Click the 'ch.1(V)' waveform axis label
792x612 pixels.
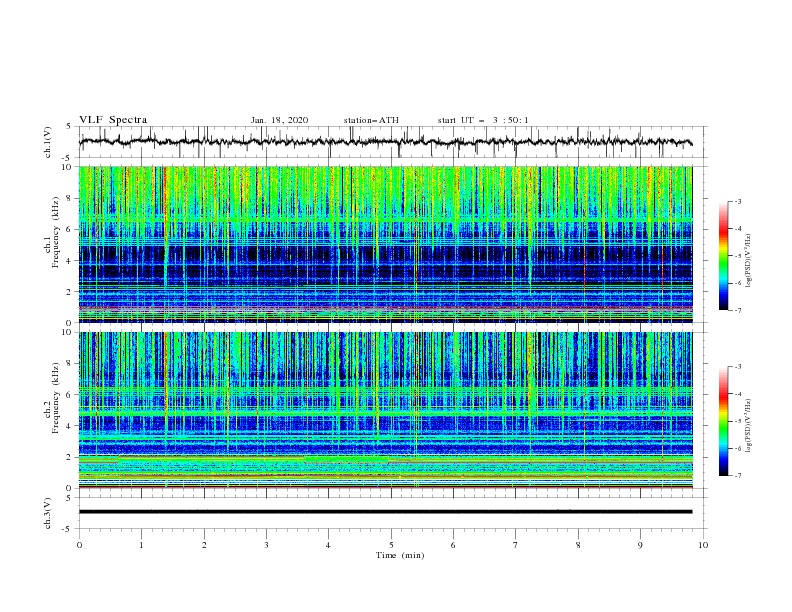tap(47, 142)
